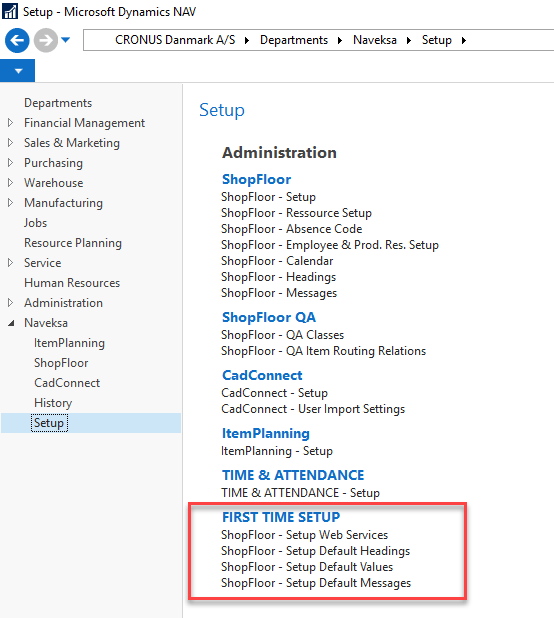This screenshot has height=618, width=554.
Task: Click the grey Forward navigation arrow
Action: click(x=46, y=40)
